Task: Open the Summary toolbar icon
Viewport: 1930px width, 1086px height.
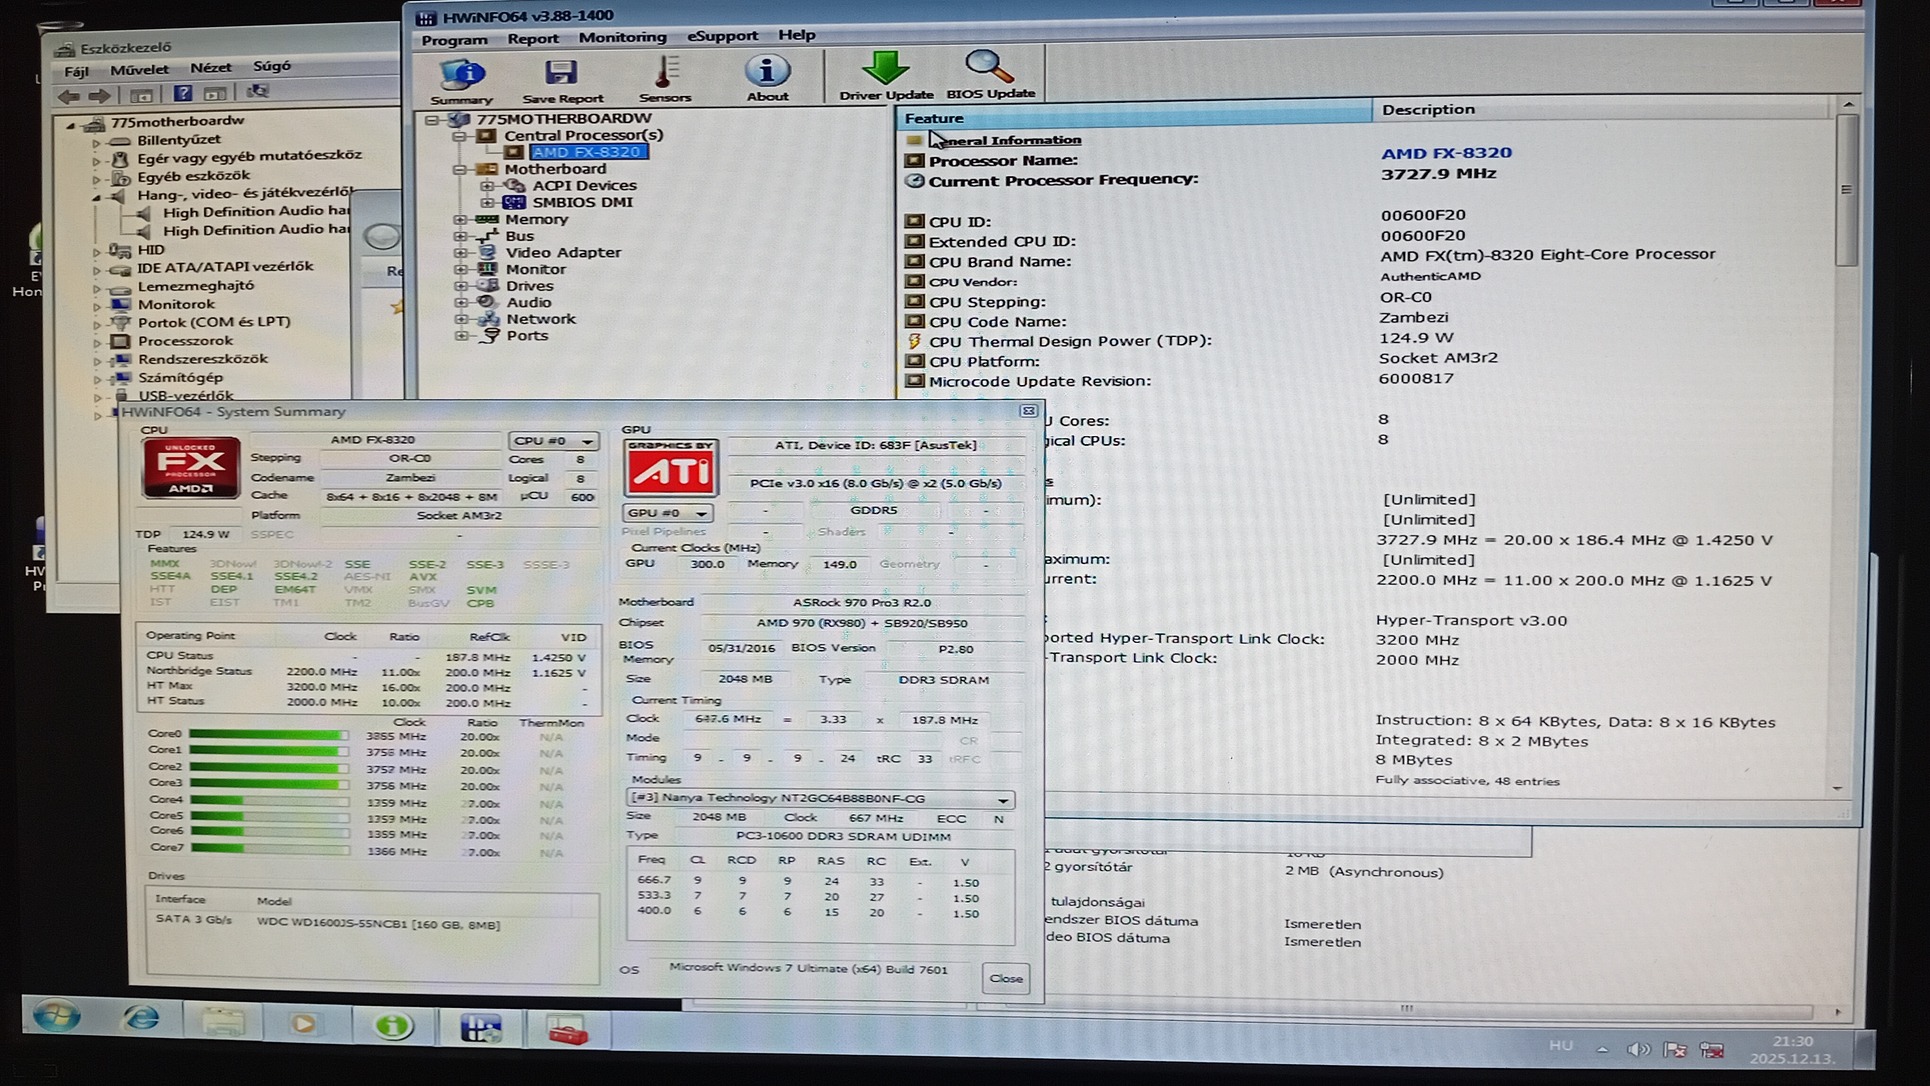Action: 461,73
